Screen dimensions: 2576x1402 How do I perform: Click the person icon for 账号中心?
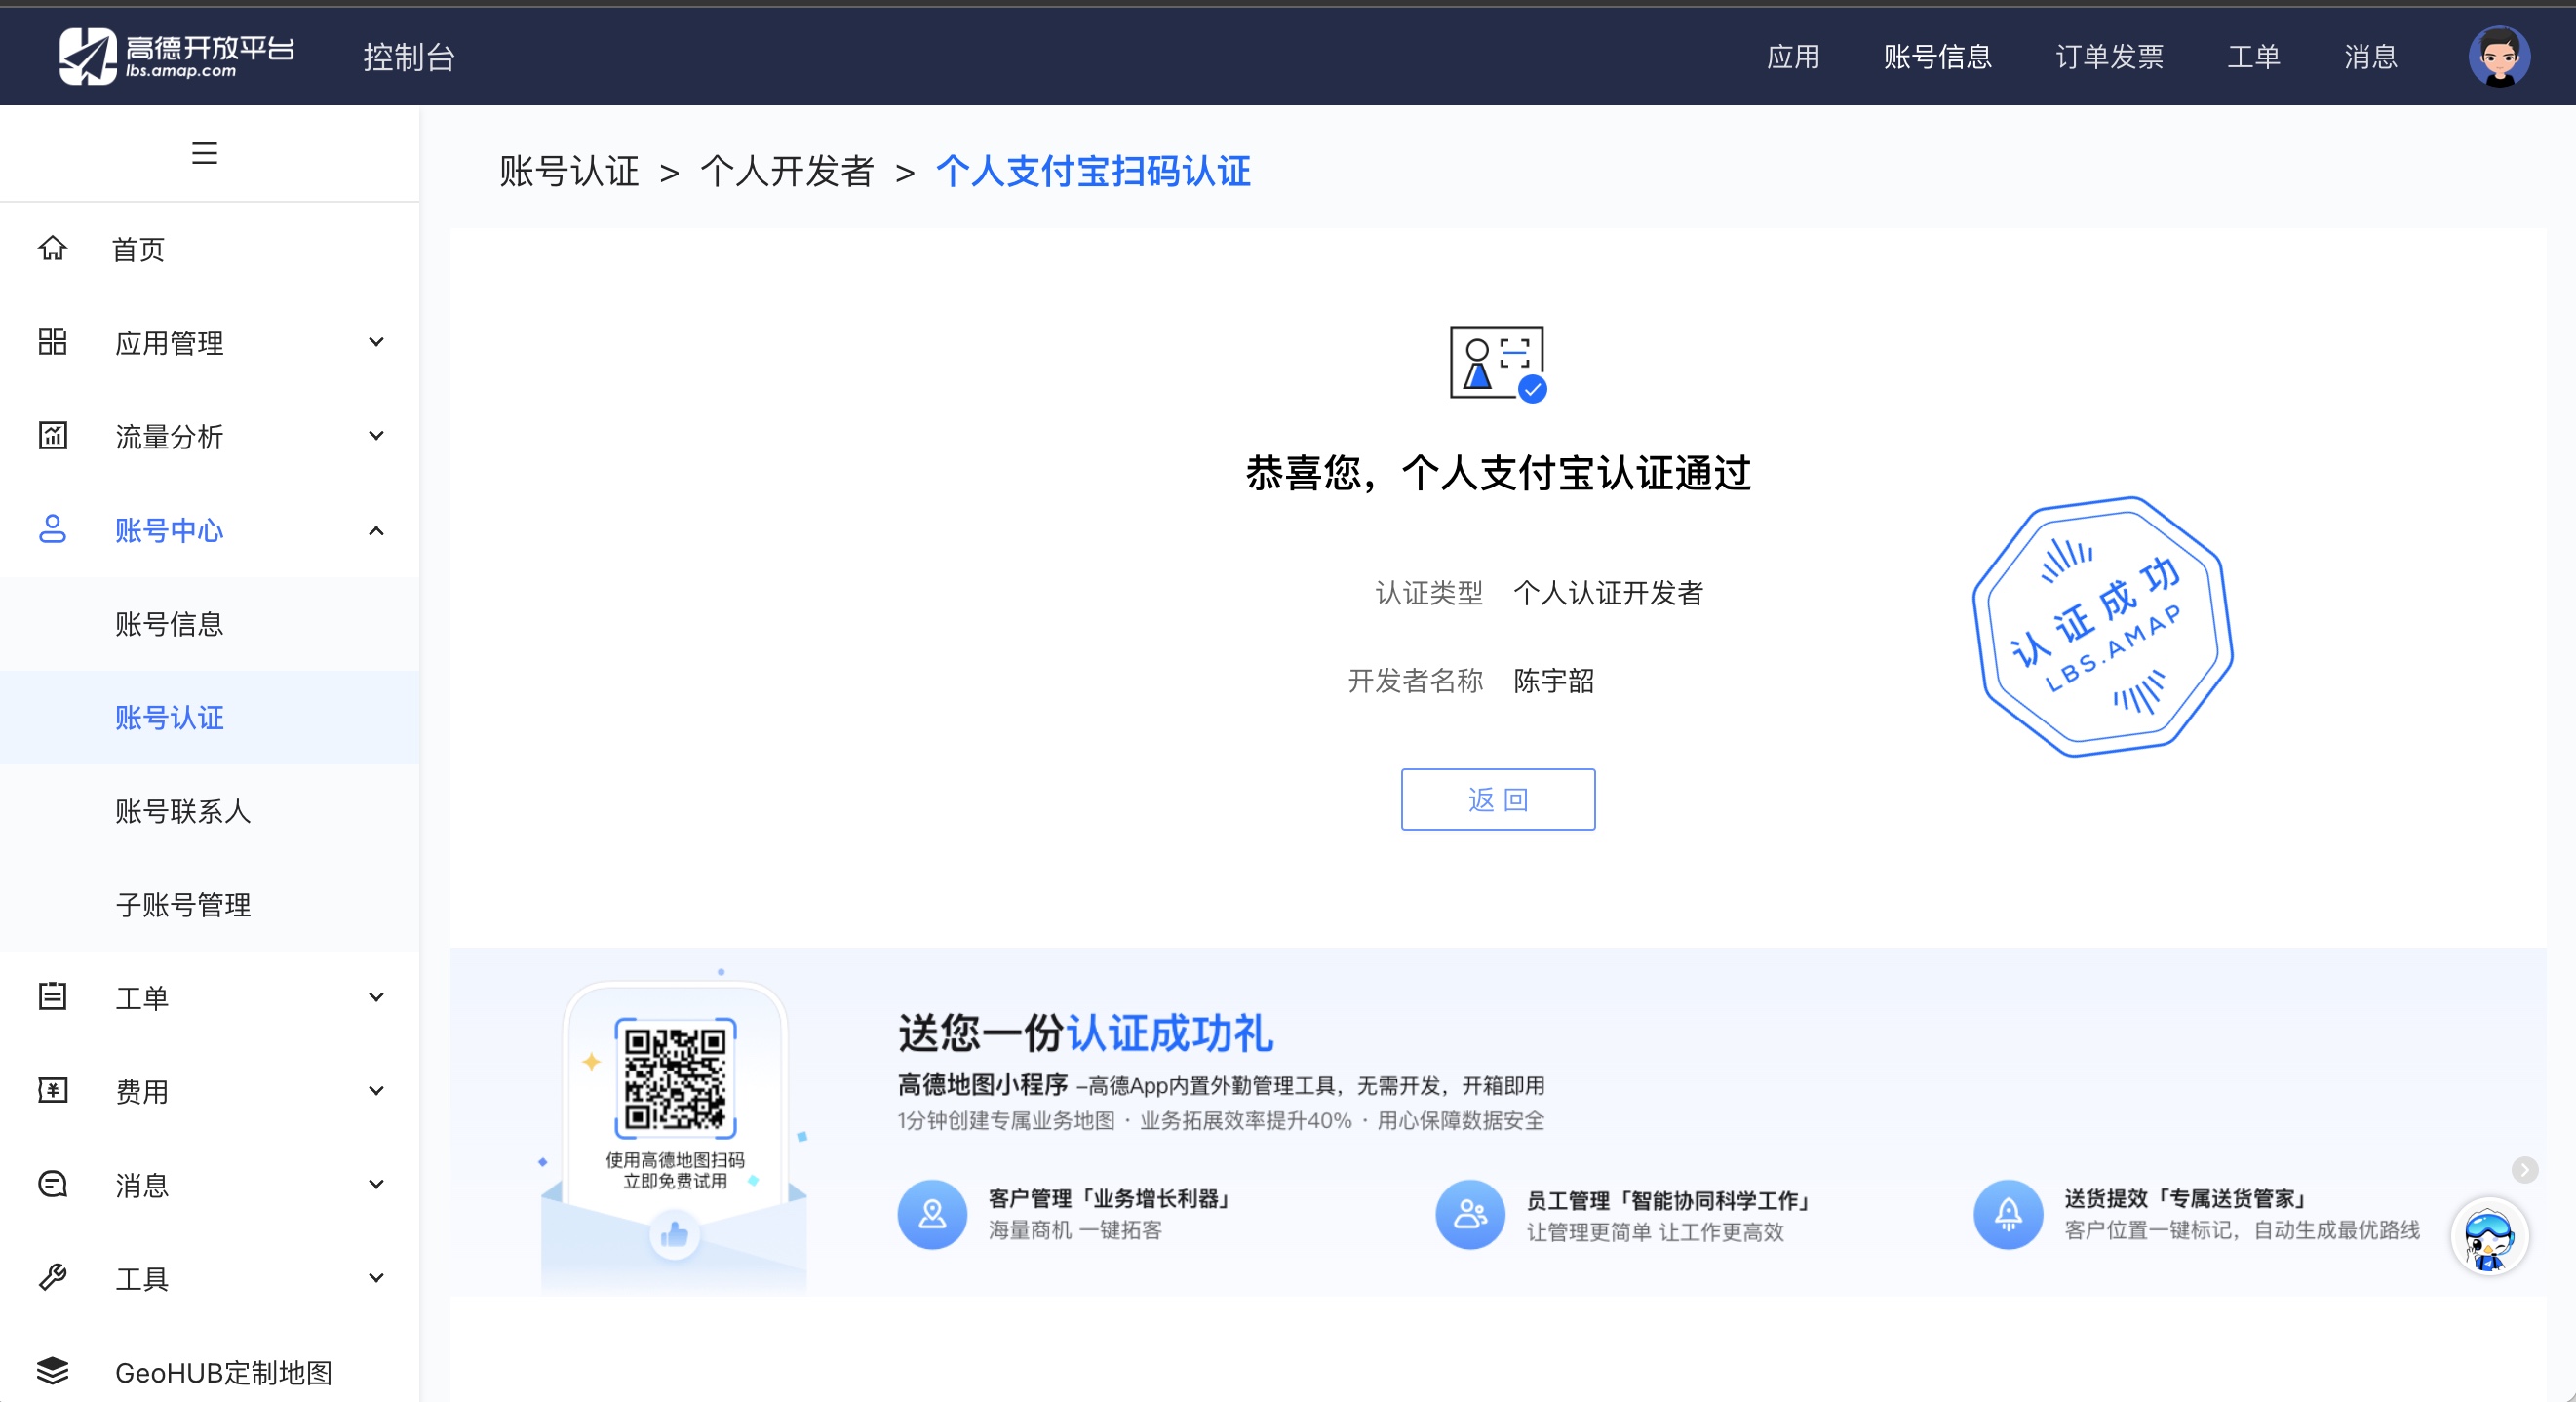click(x=52, y=529)
